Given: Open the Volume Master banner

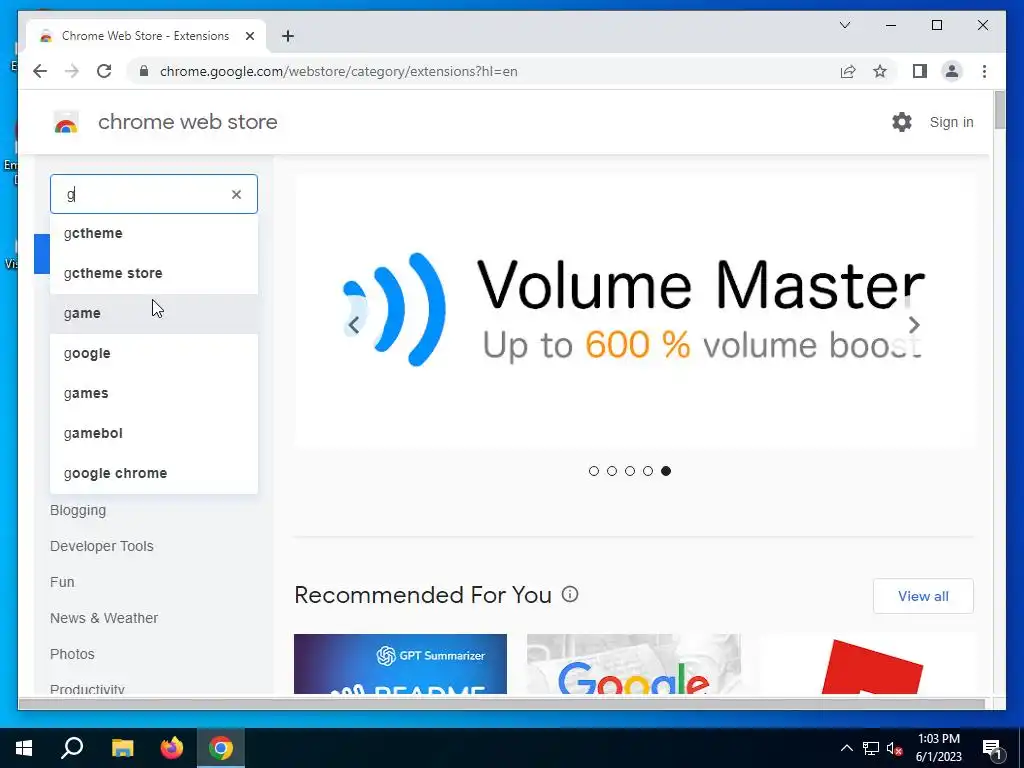Looking at the screenshot, I should pyautogui.click(x=634, y=312).
